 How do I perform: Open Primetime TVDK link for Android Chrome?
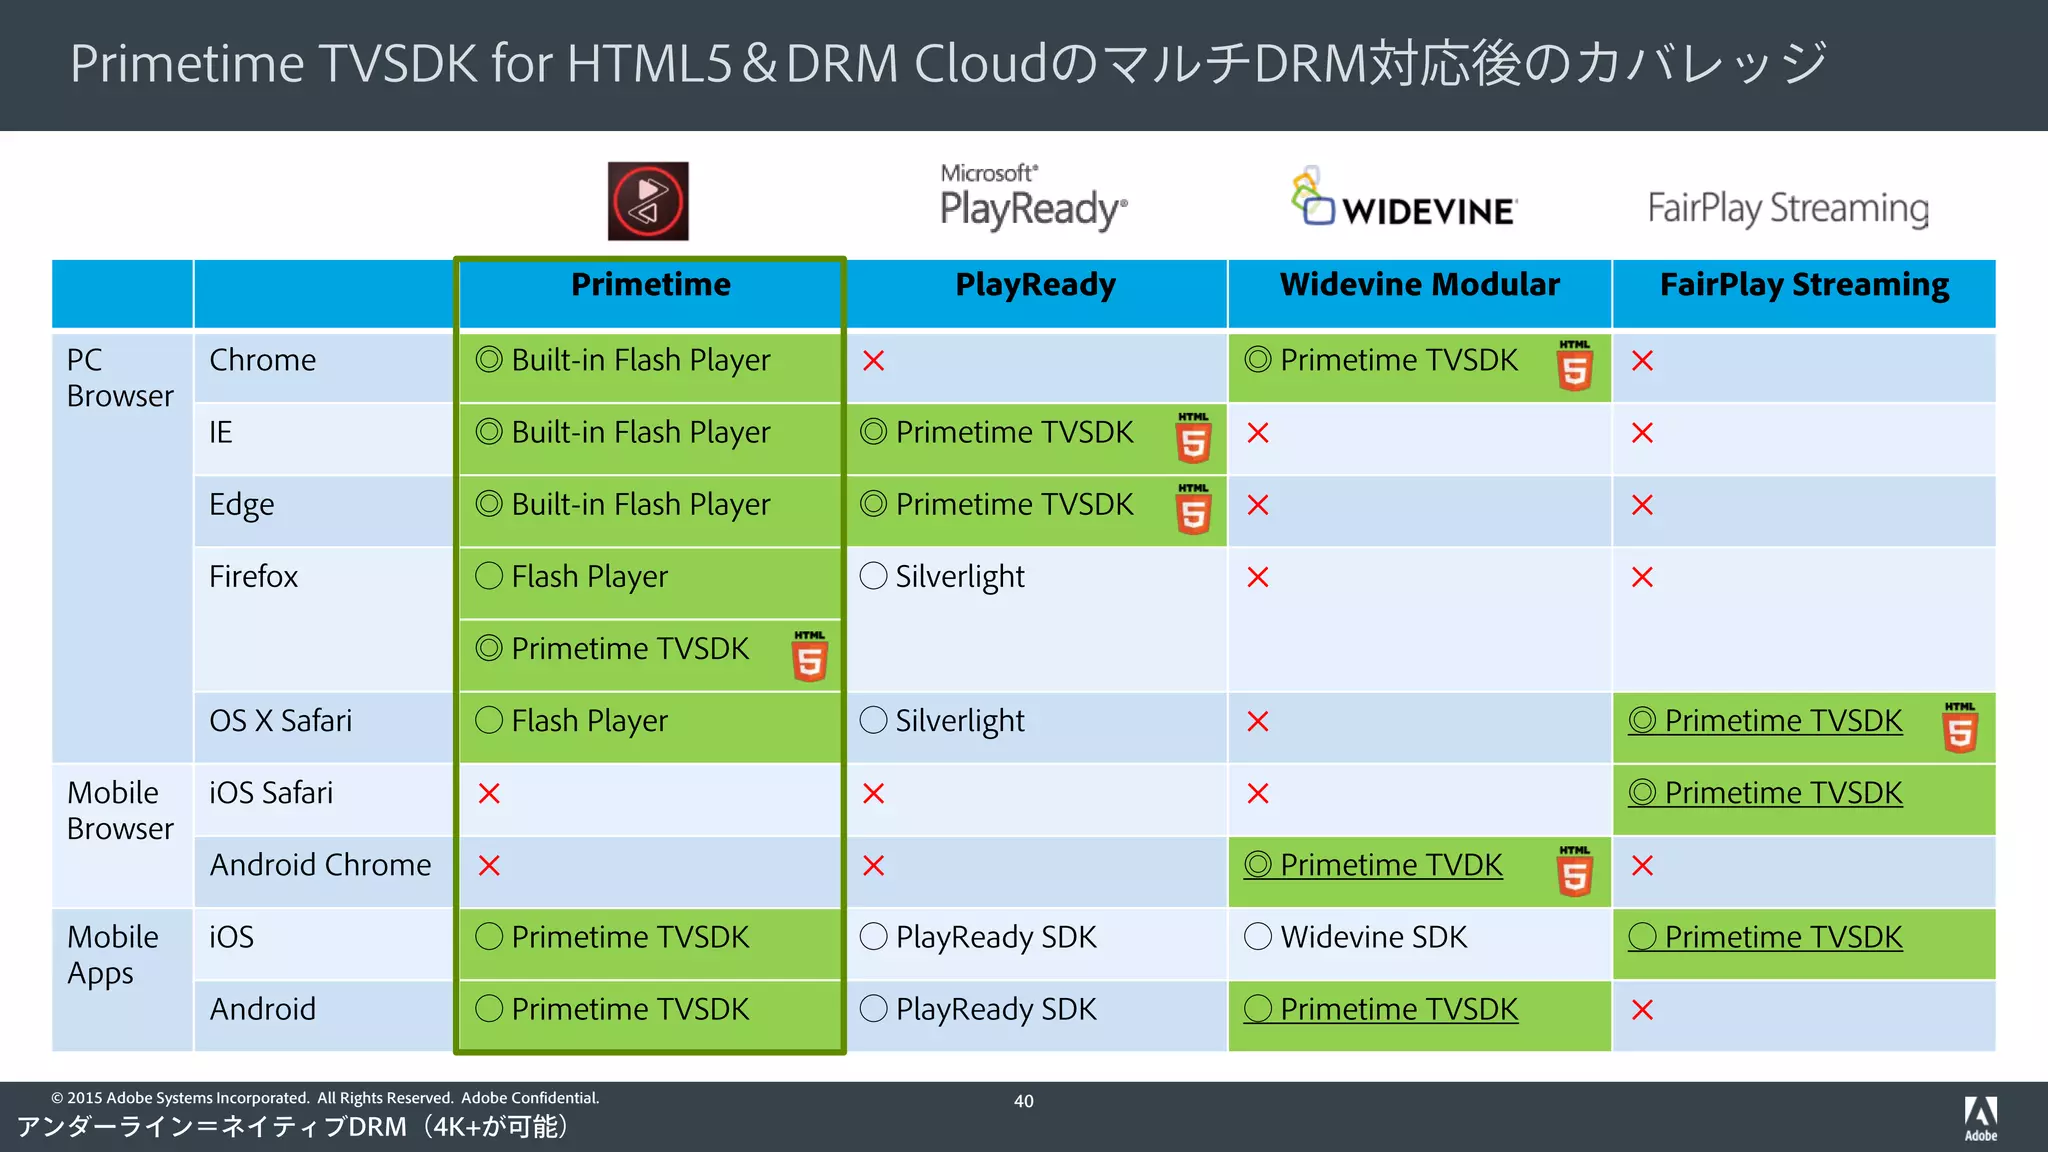pyautogui.click(x=1373, y=865)
